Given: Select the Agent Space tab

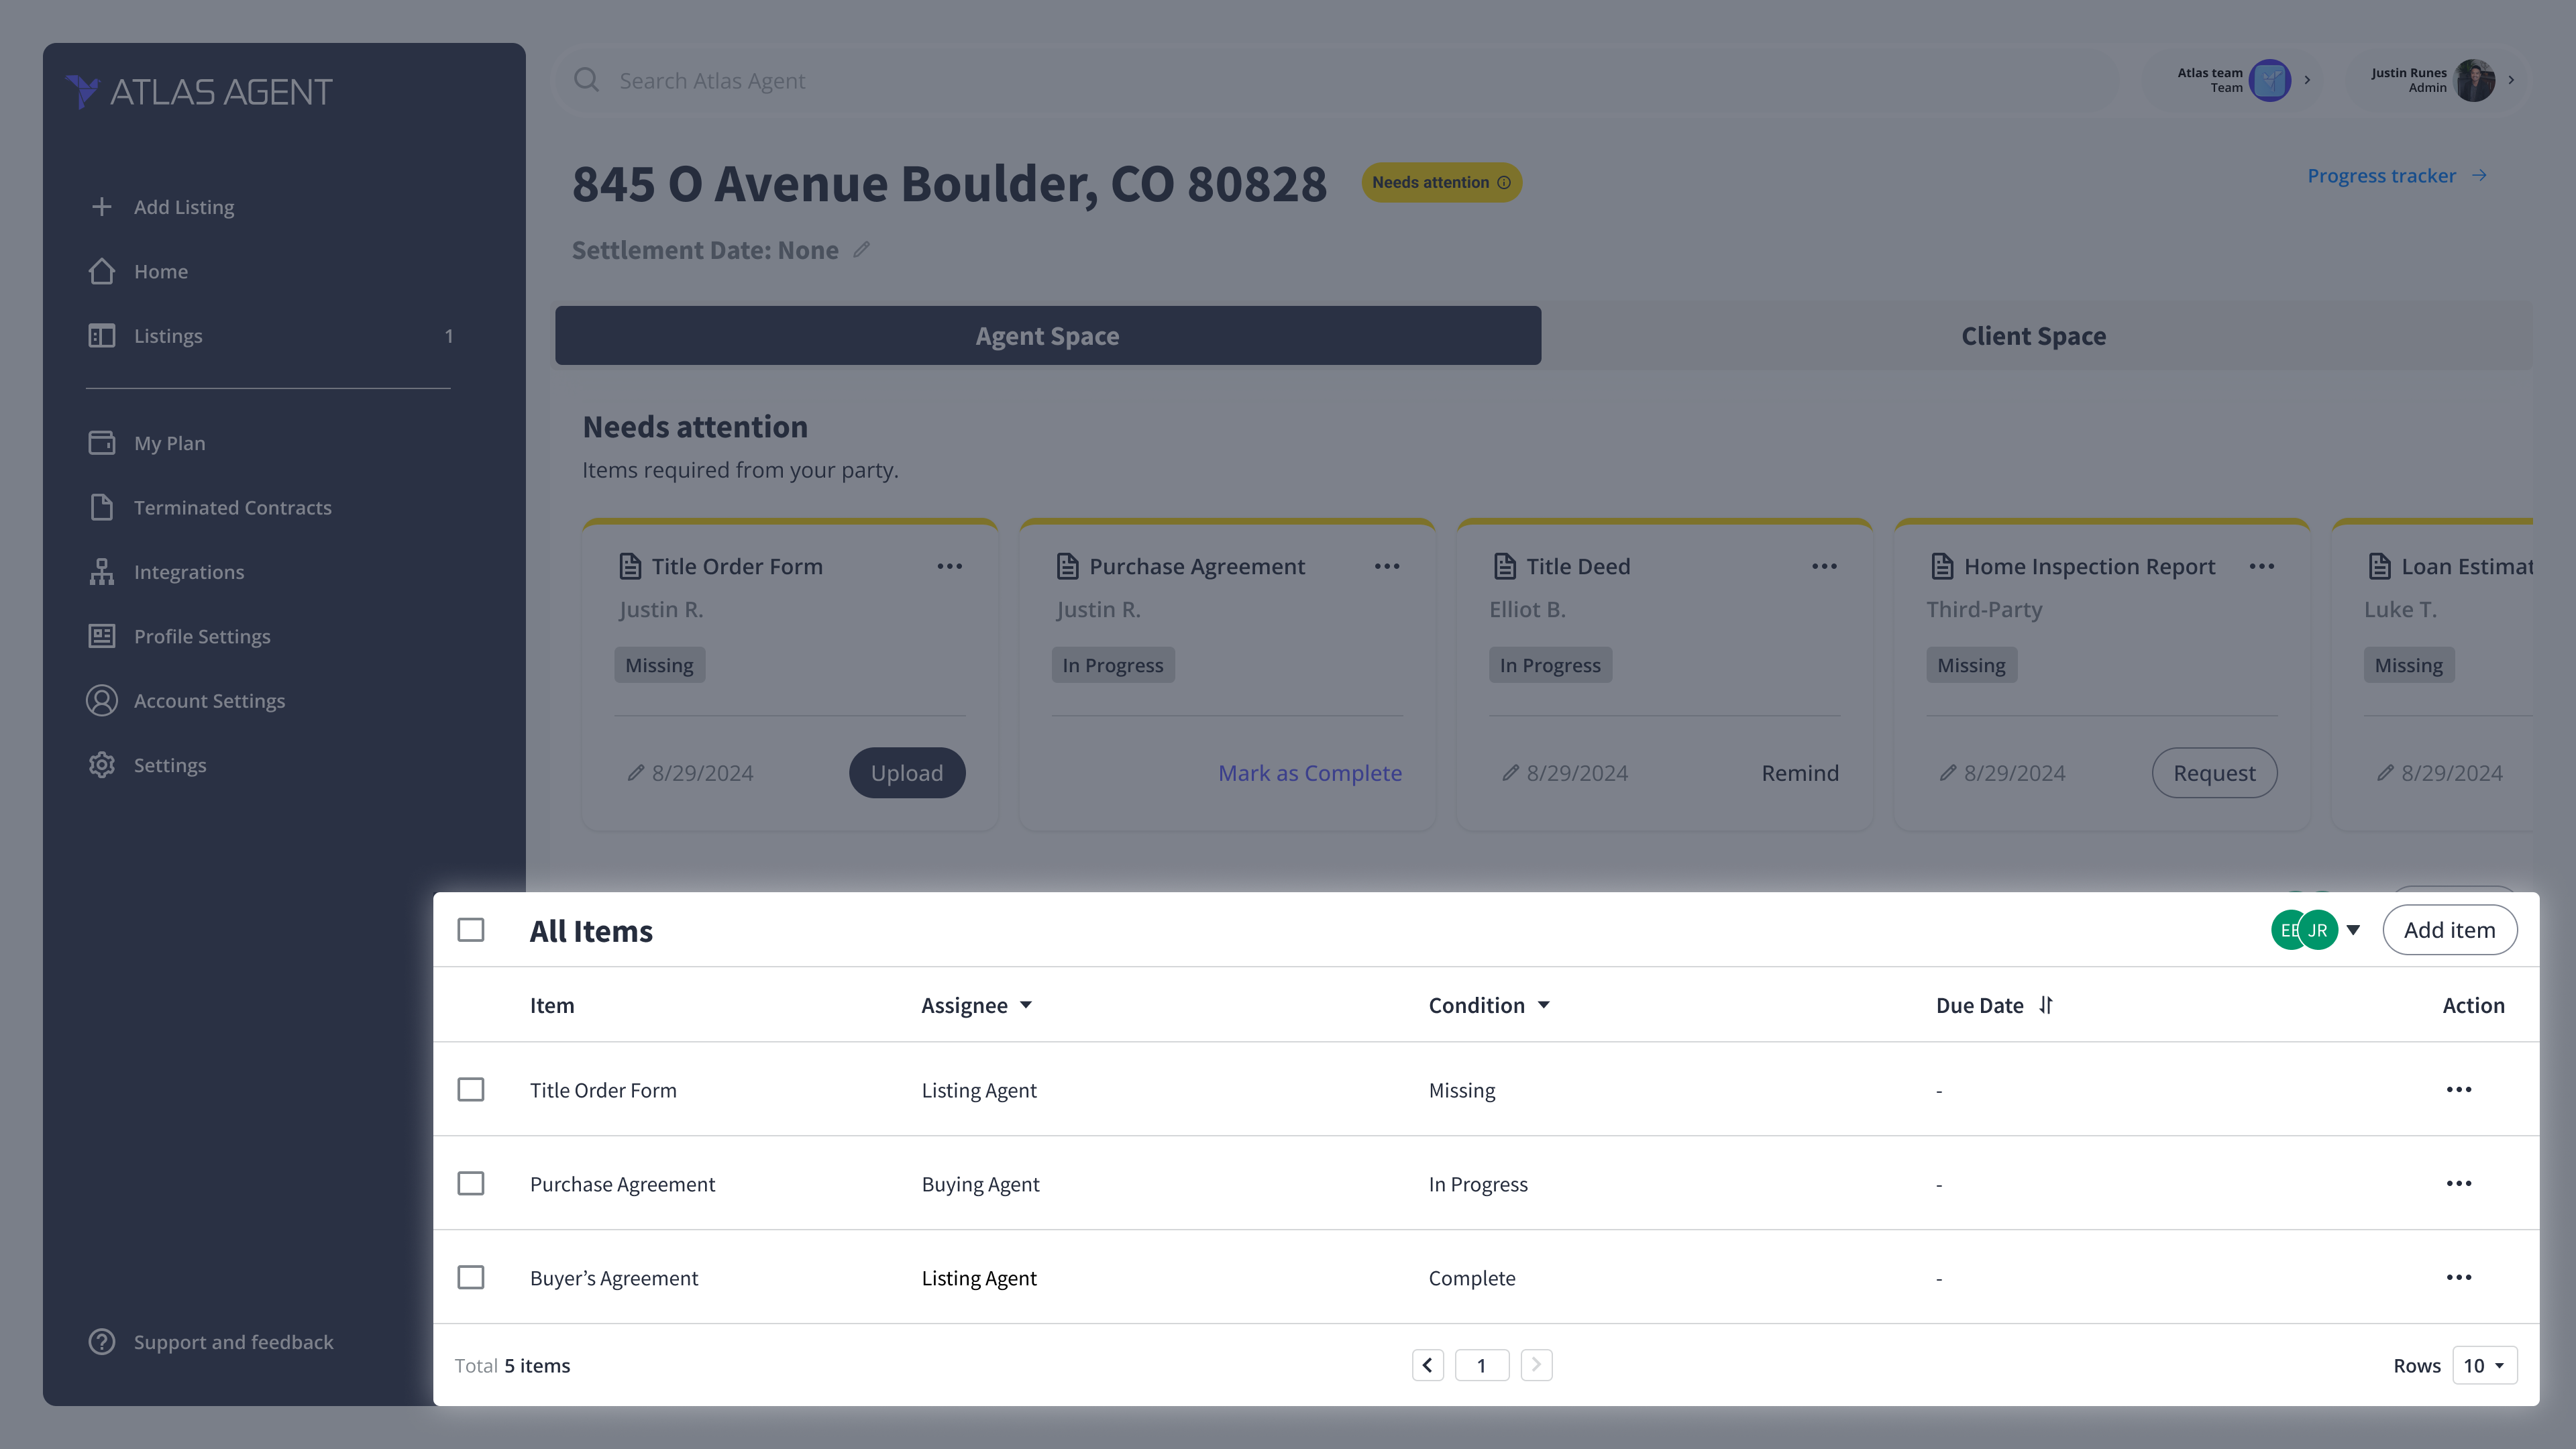Looking at the screenshot, I should tap(1047, 336).
